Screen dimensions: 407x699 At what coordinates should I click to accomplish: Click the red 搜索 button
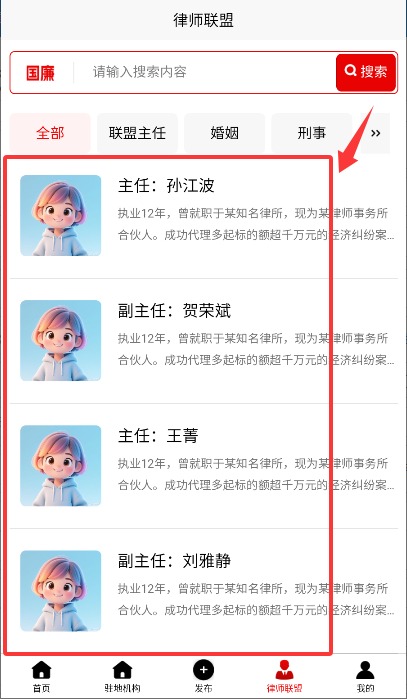coord(366,72)
